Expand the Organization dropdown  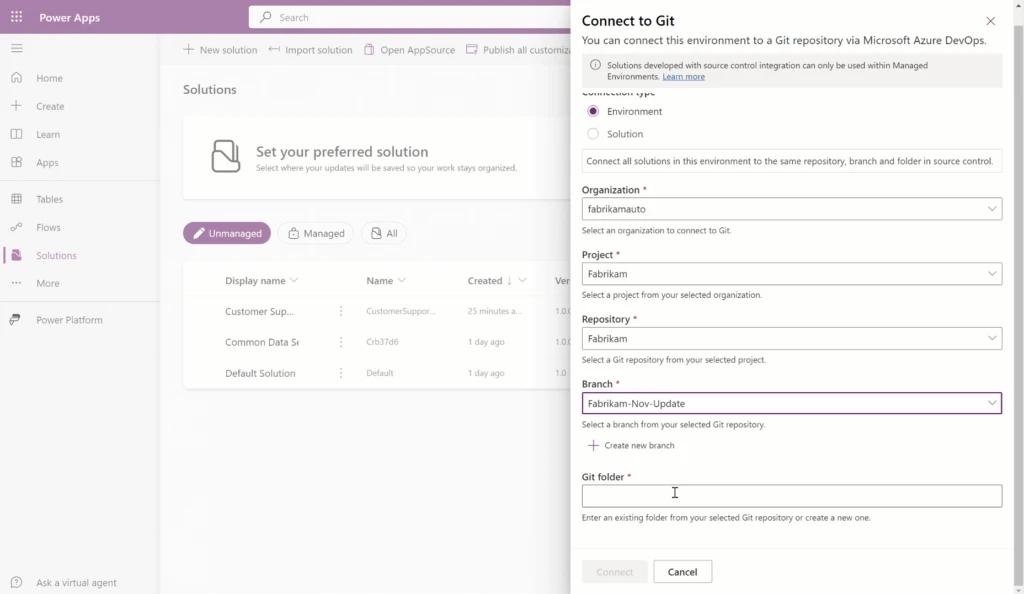coord(991,209)
